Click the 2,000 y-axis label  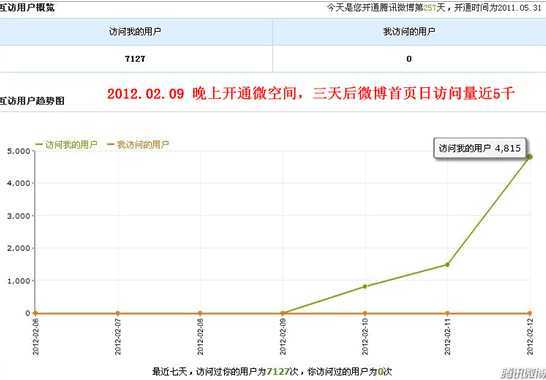tap(19, 248)
